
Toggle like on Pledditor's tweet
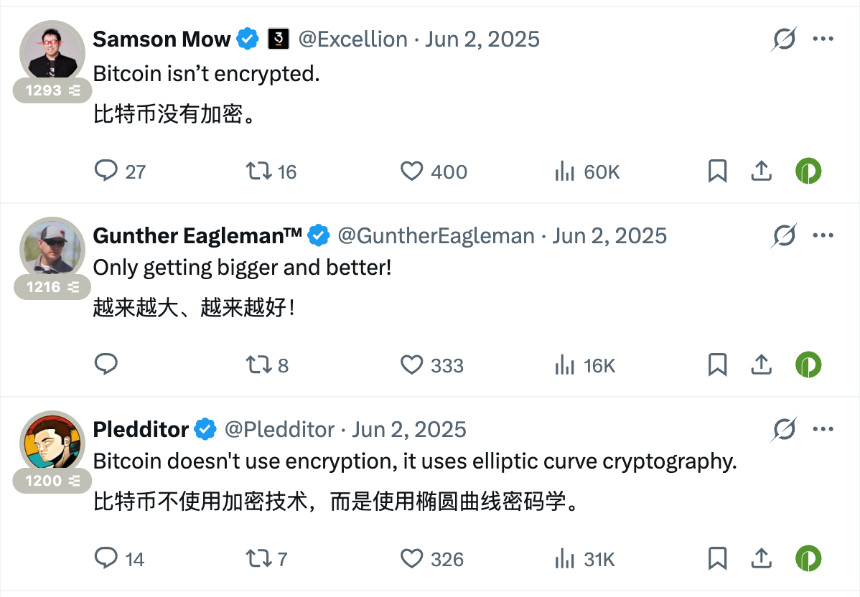tap(410, 557)
